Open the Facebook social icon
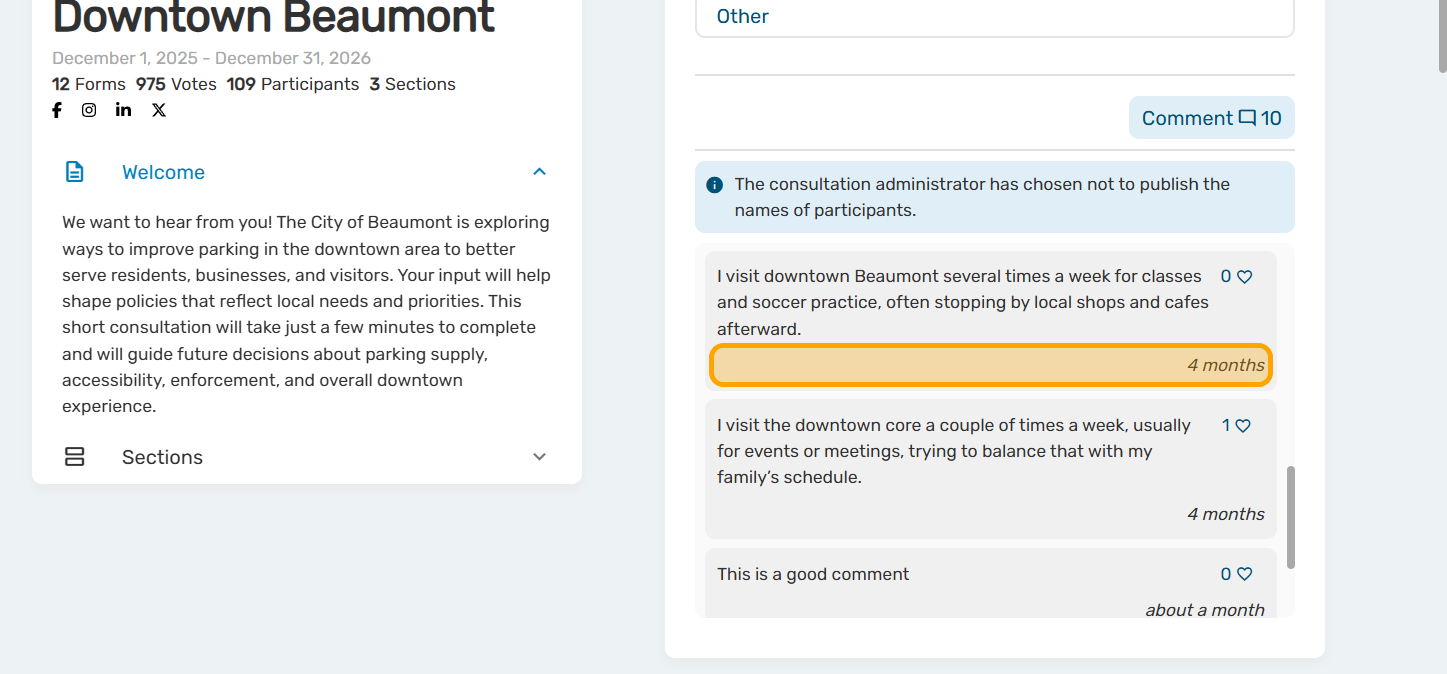Screen dimensions: 1447x674 (x=57, y=110)
